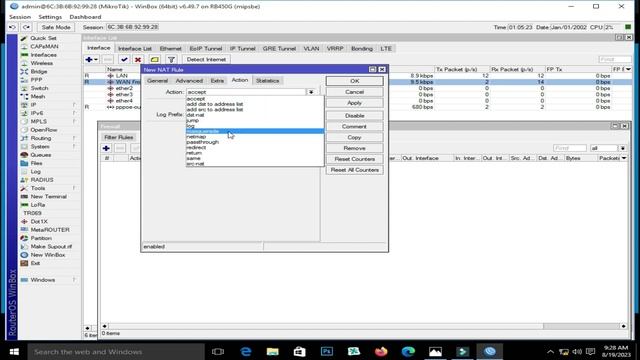Image resolution: width=640 pixels, height=360 pixels.
Task: Open Files in the sidebar
Action: click(36, 163)
